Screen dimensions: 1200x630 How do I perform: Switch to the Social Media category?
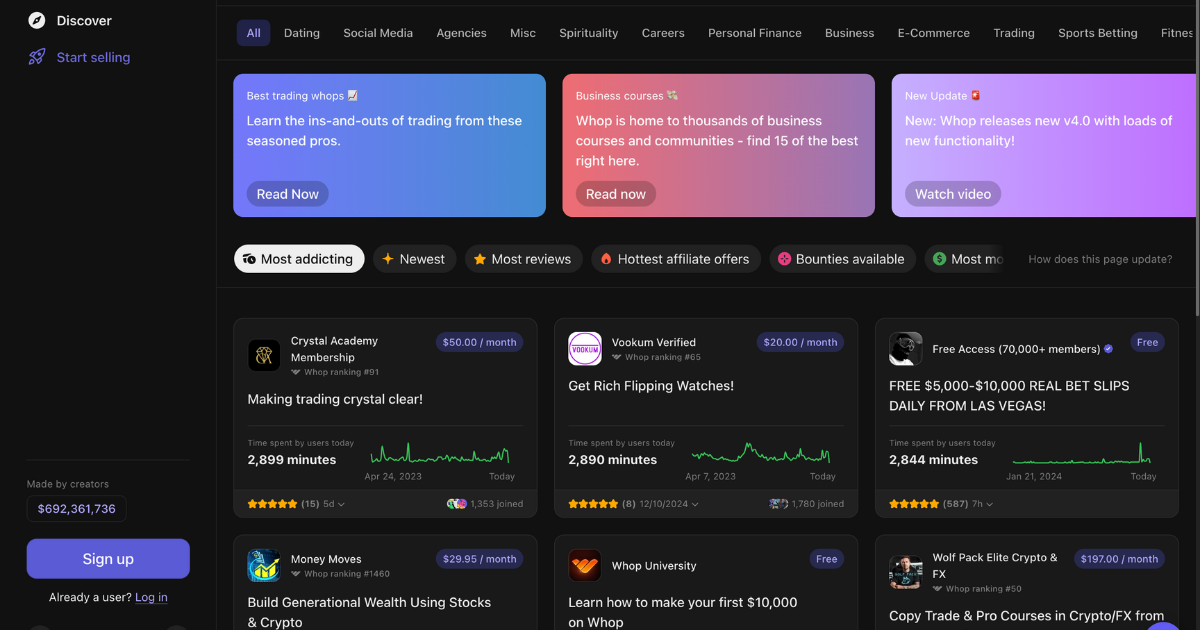[378, 33]
